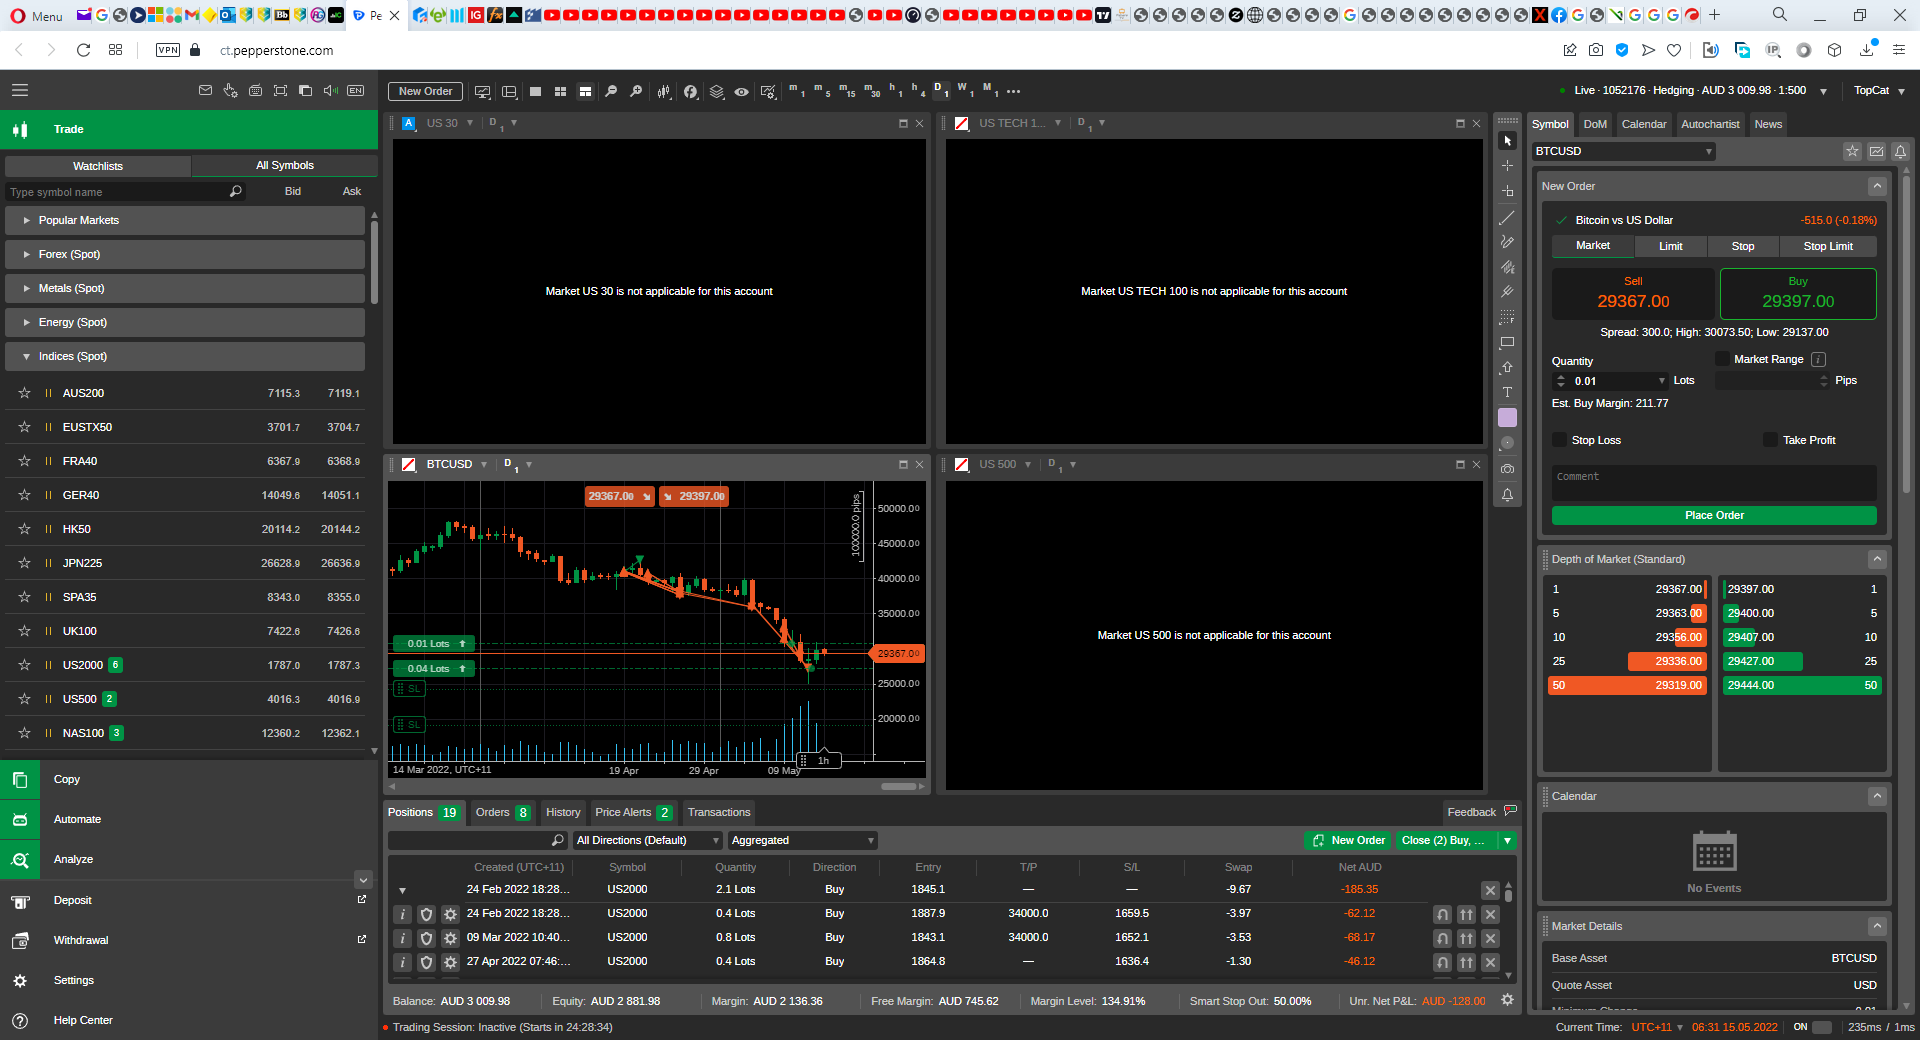Switch to the Autochartist tab
This screenshot has width=1920, height=1040.
pyautogui.click(x=1710, y=124)
